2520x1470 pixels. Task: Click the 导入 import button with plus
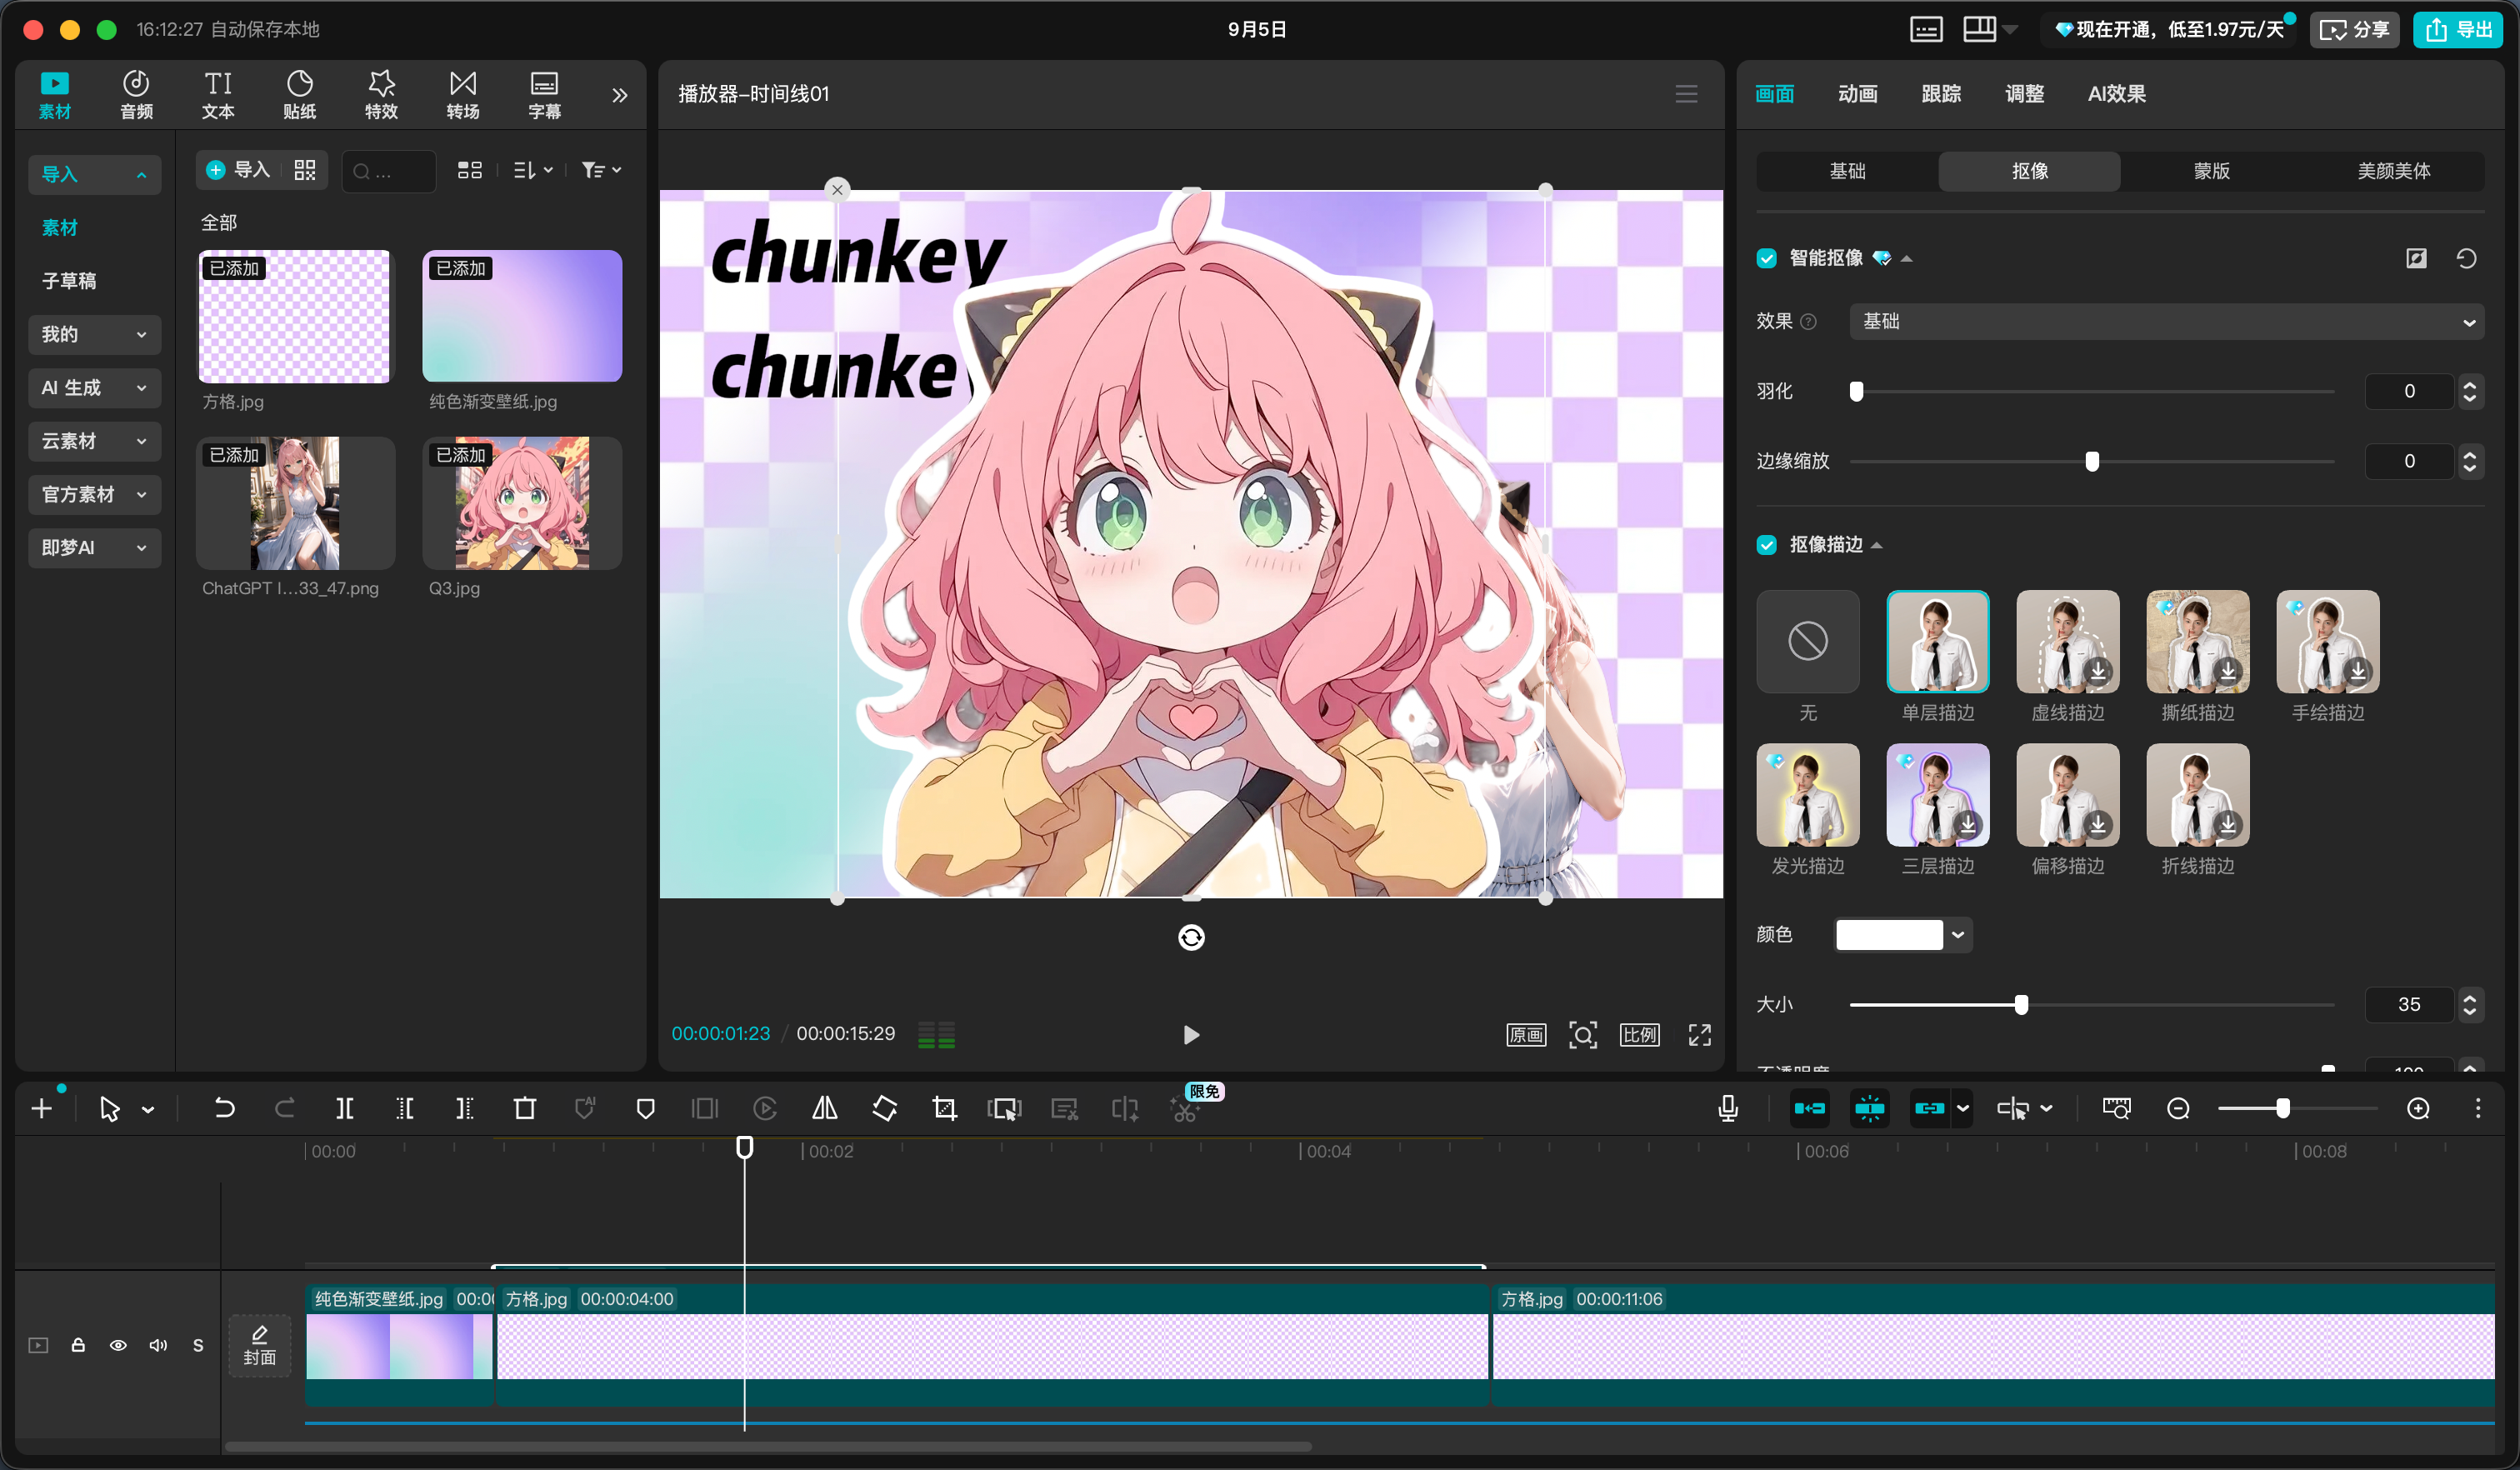pyautogui.click(x=238, y=170)
